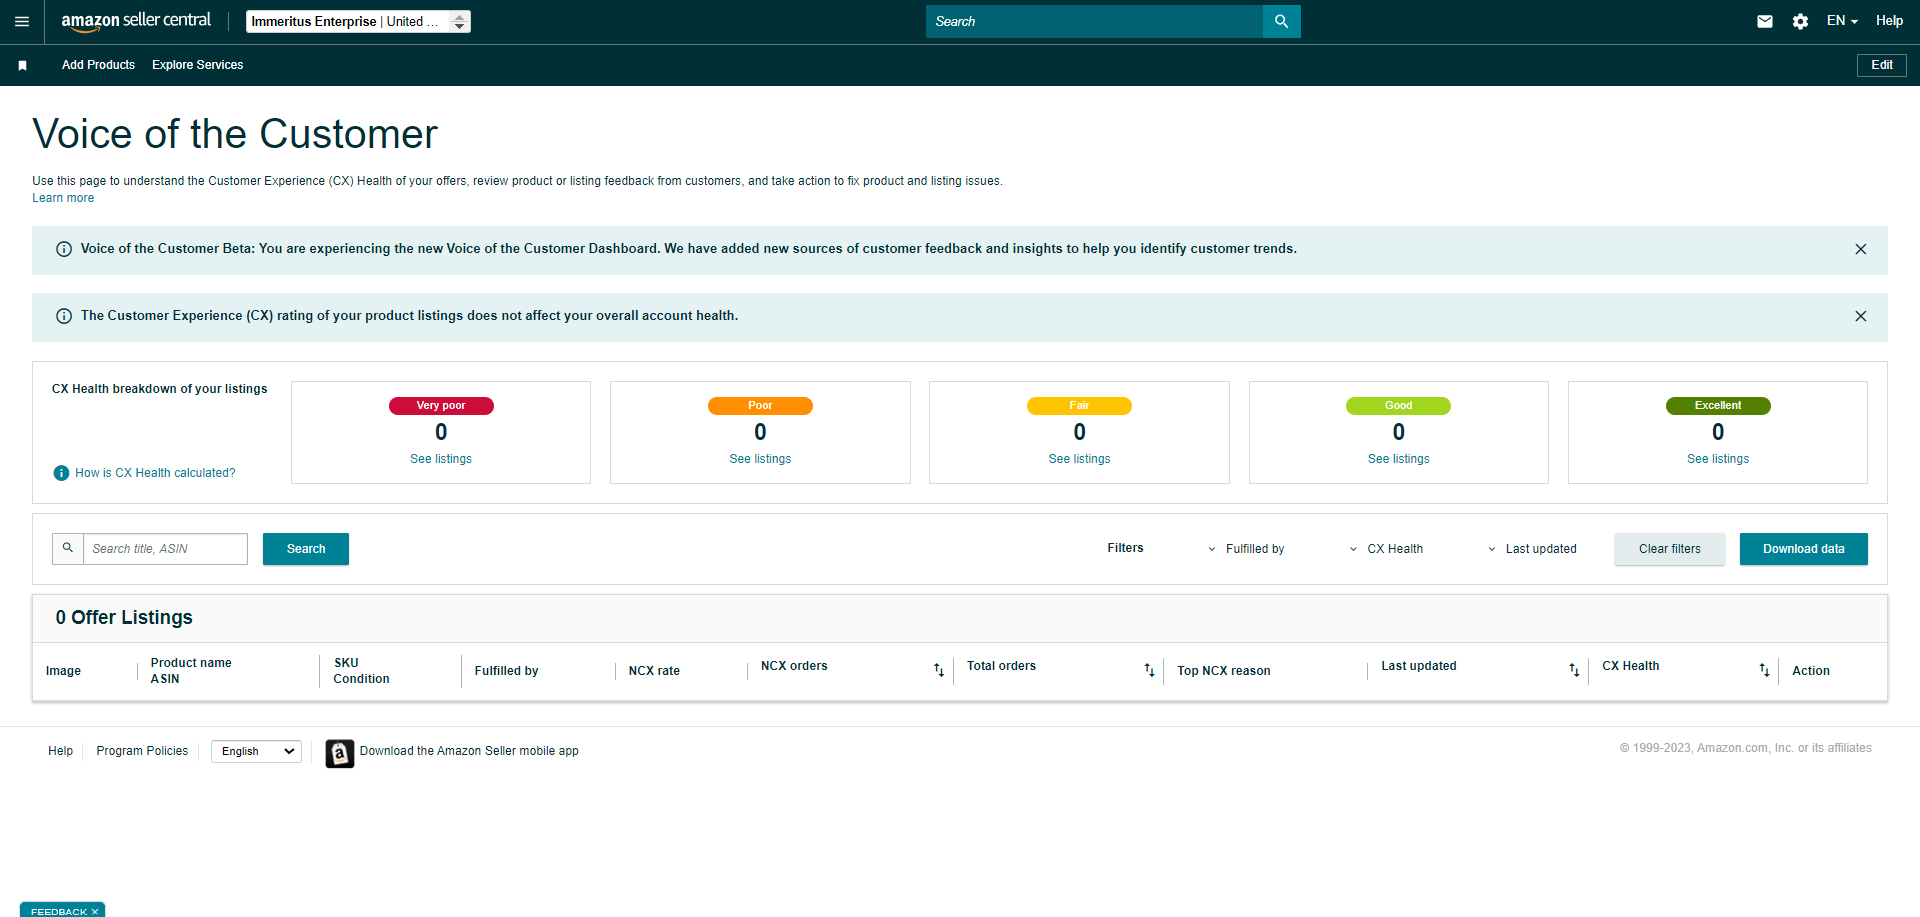
Task: Click the info icon beside CX Health calculated
Action: coord(61,473)
